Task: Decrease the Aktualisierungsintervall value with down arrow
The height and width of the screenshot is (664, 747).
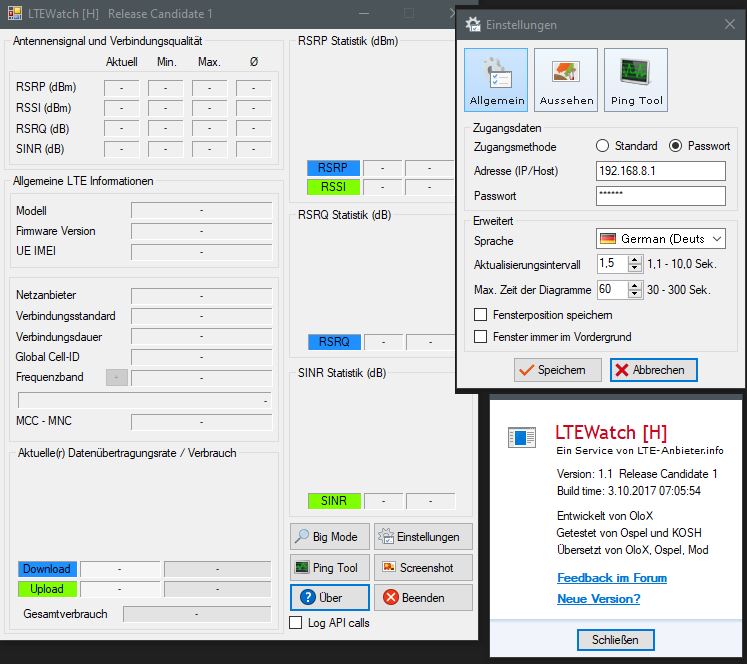Action: click(635, 268)
